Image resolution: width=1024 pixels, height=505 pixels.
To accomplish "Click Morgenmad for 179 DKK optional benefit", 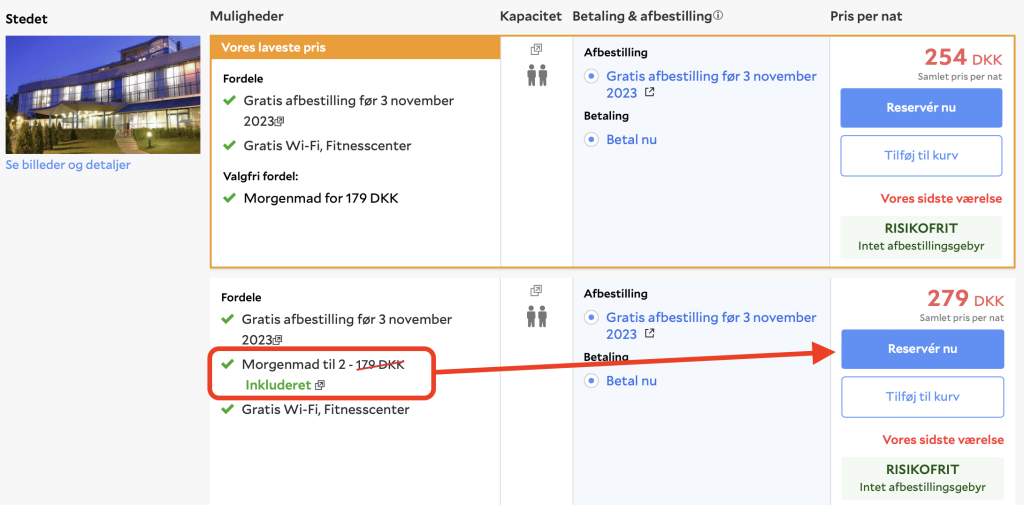I will (x=321, y=197).
